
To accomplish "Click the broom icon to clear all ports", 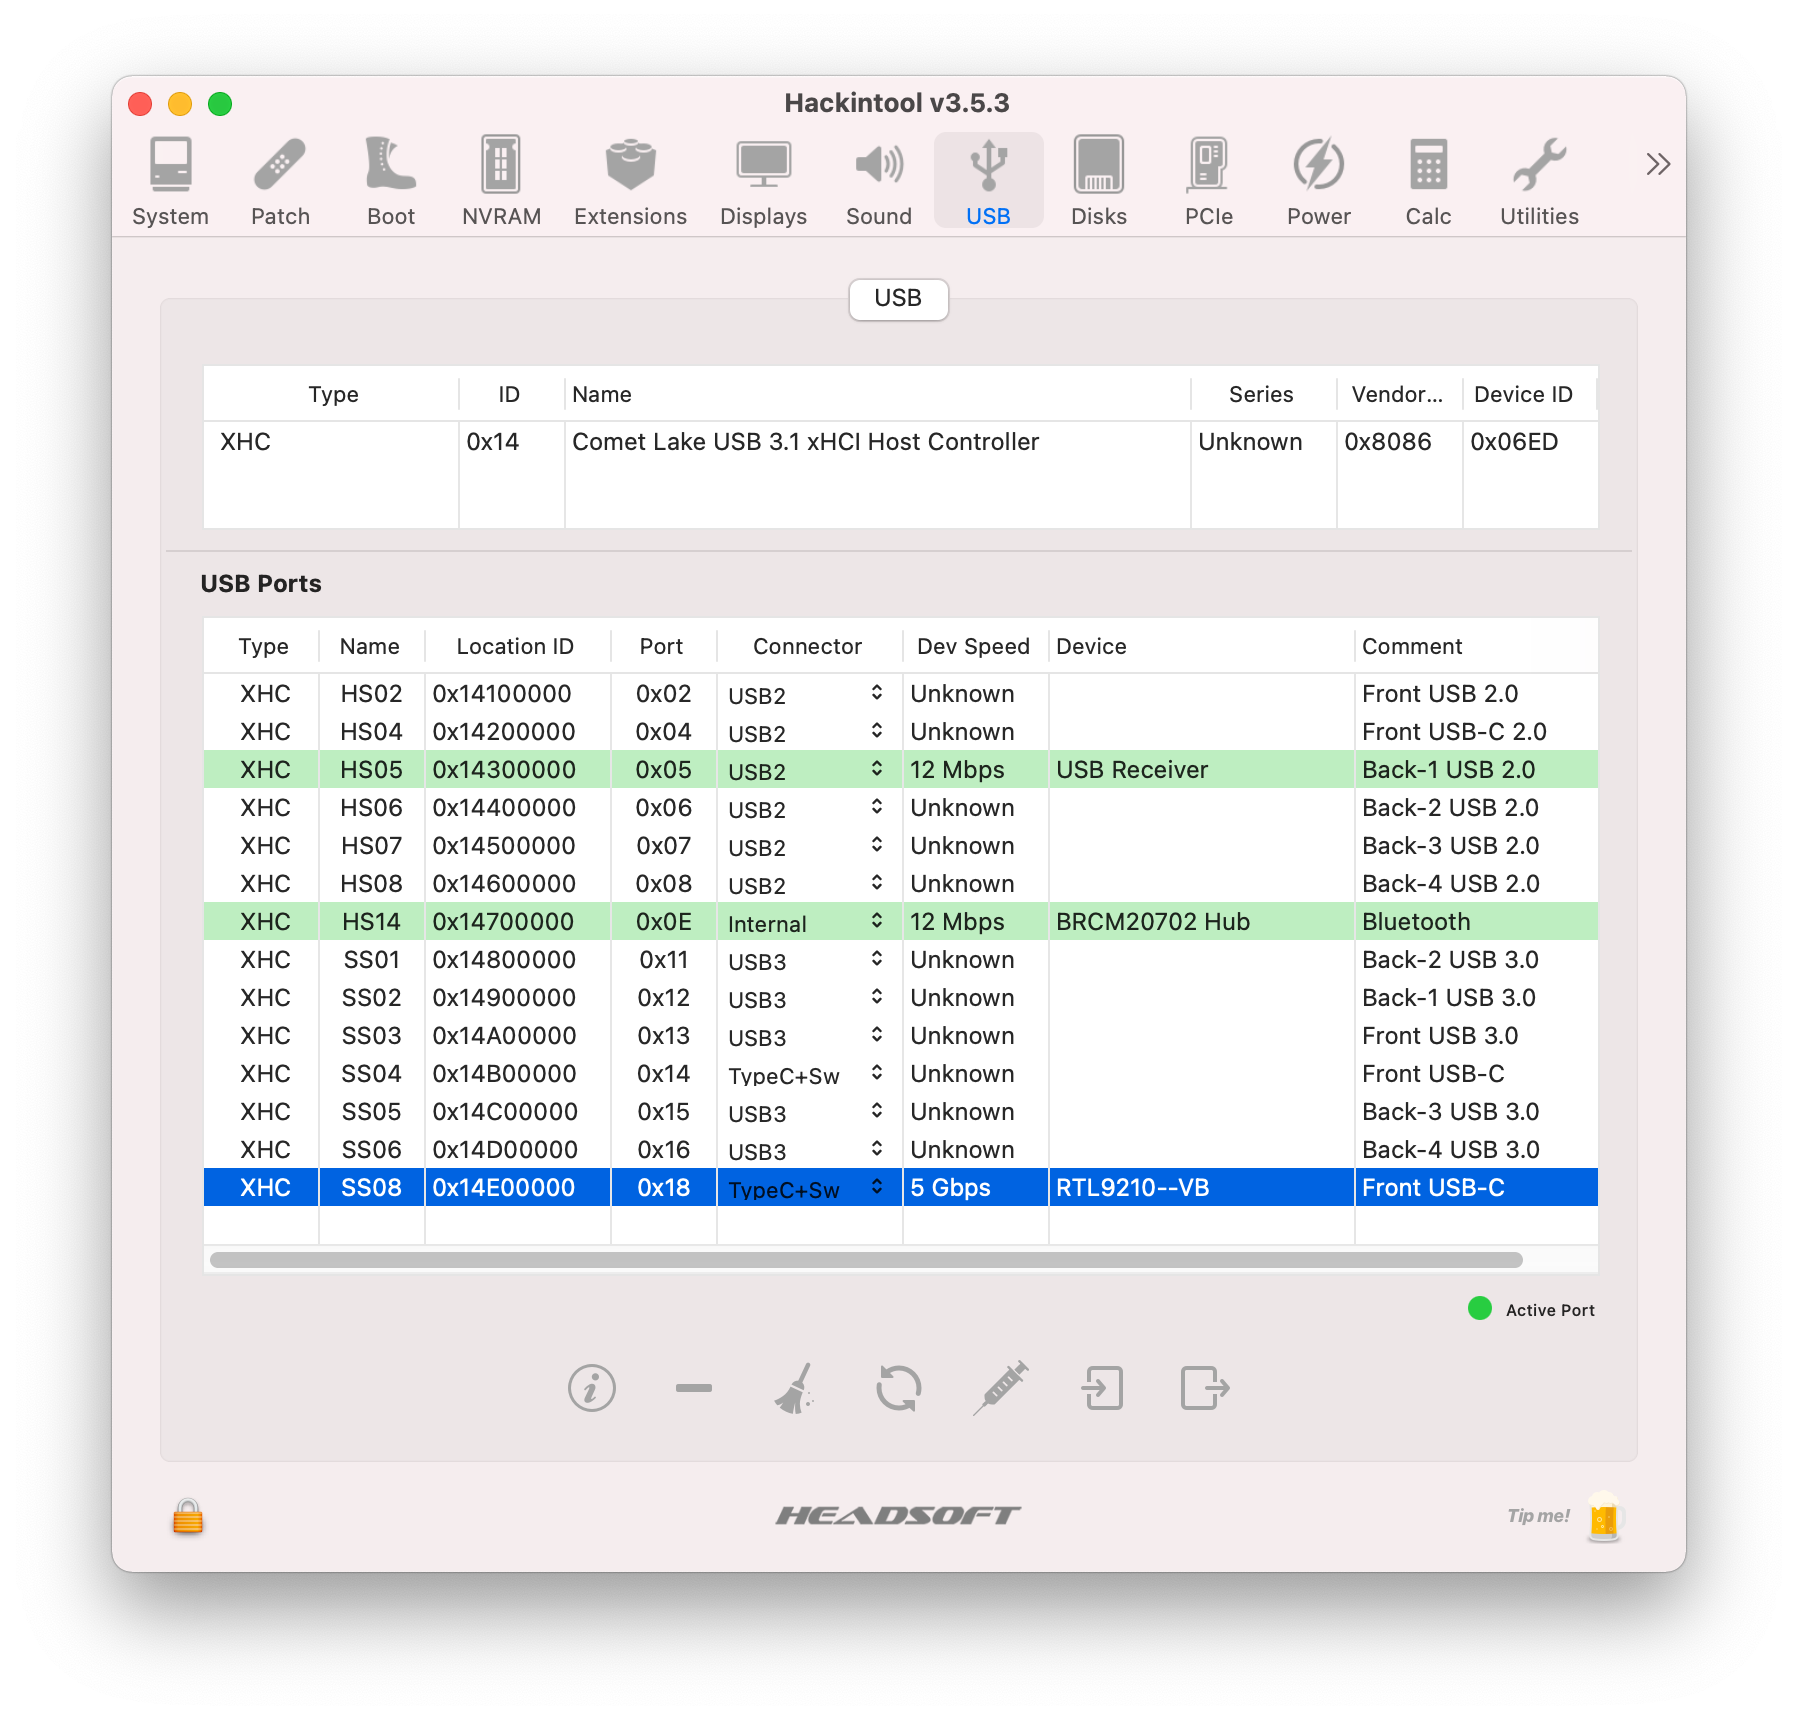I will tap(795, 1388).
